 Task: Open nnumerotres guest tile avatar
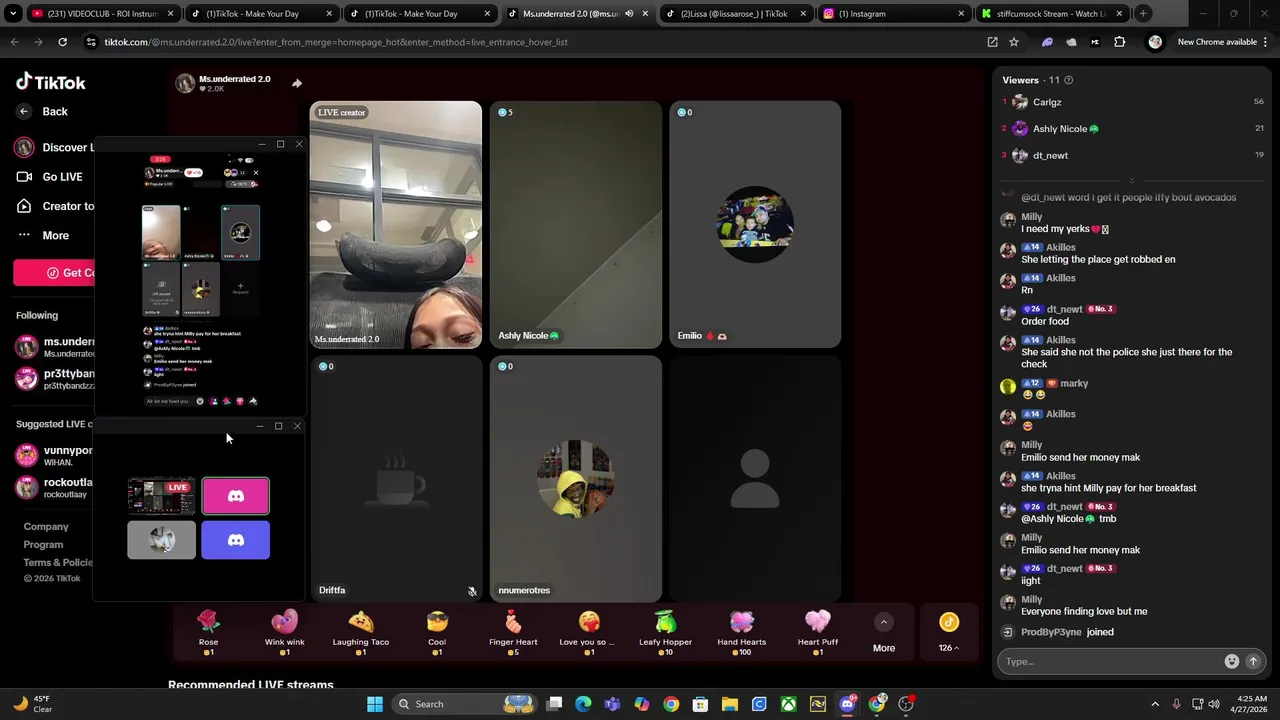575,479
